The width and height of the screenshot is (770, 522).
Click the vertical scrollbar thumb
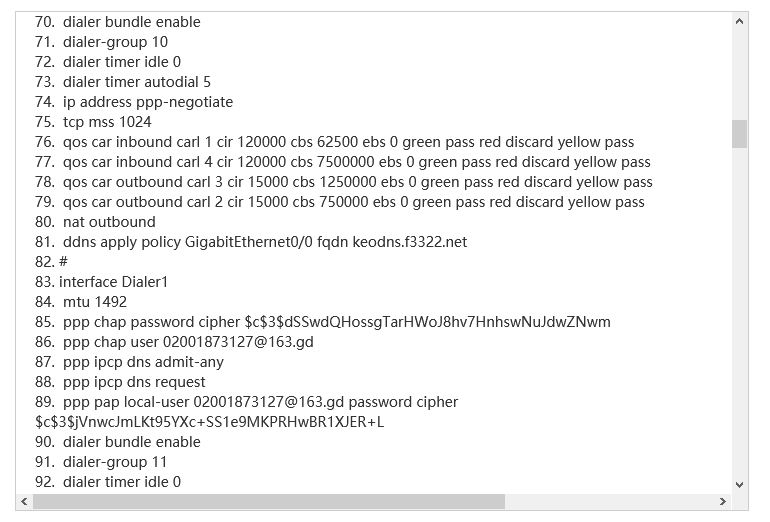[x=740, y=134]
